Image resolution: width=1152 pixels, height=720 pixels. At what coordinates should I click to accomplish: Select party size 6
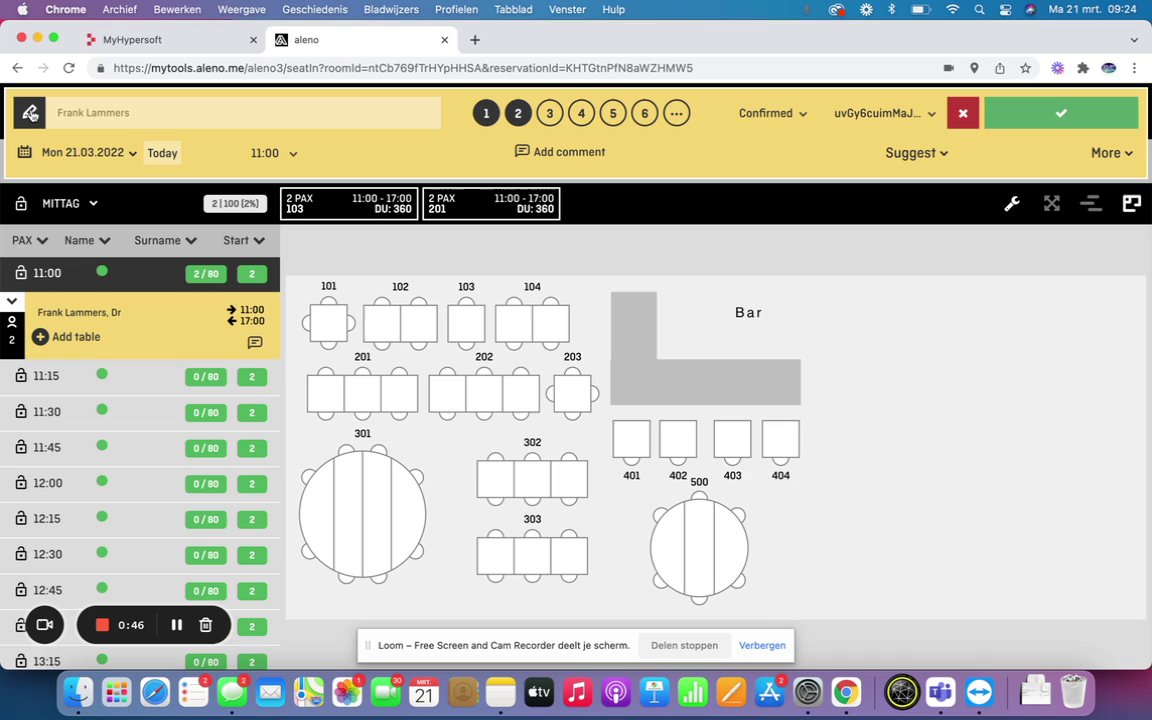(645, 113)
